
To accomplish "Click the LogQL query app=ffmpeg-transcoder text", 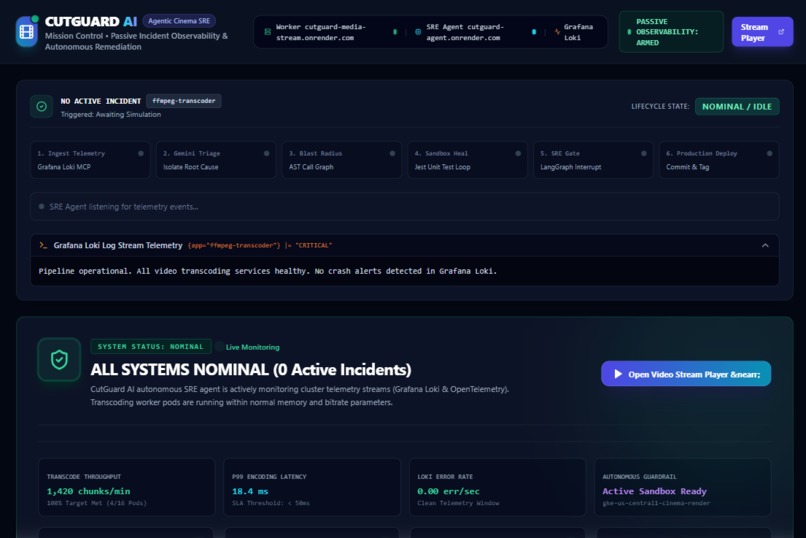I will coord(260,245).
